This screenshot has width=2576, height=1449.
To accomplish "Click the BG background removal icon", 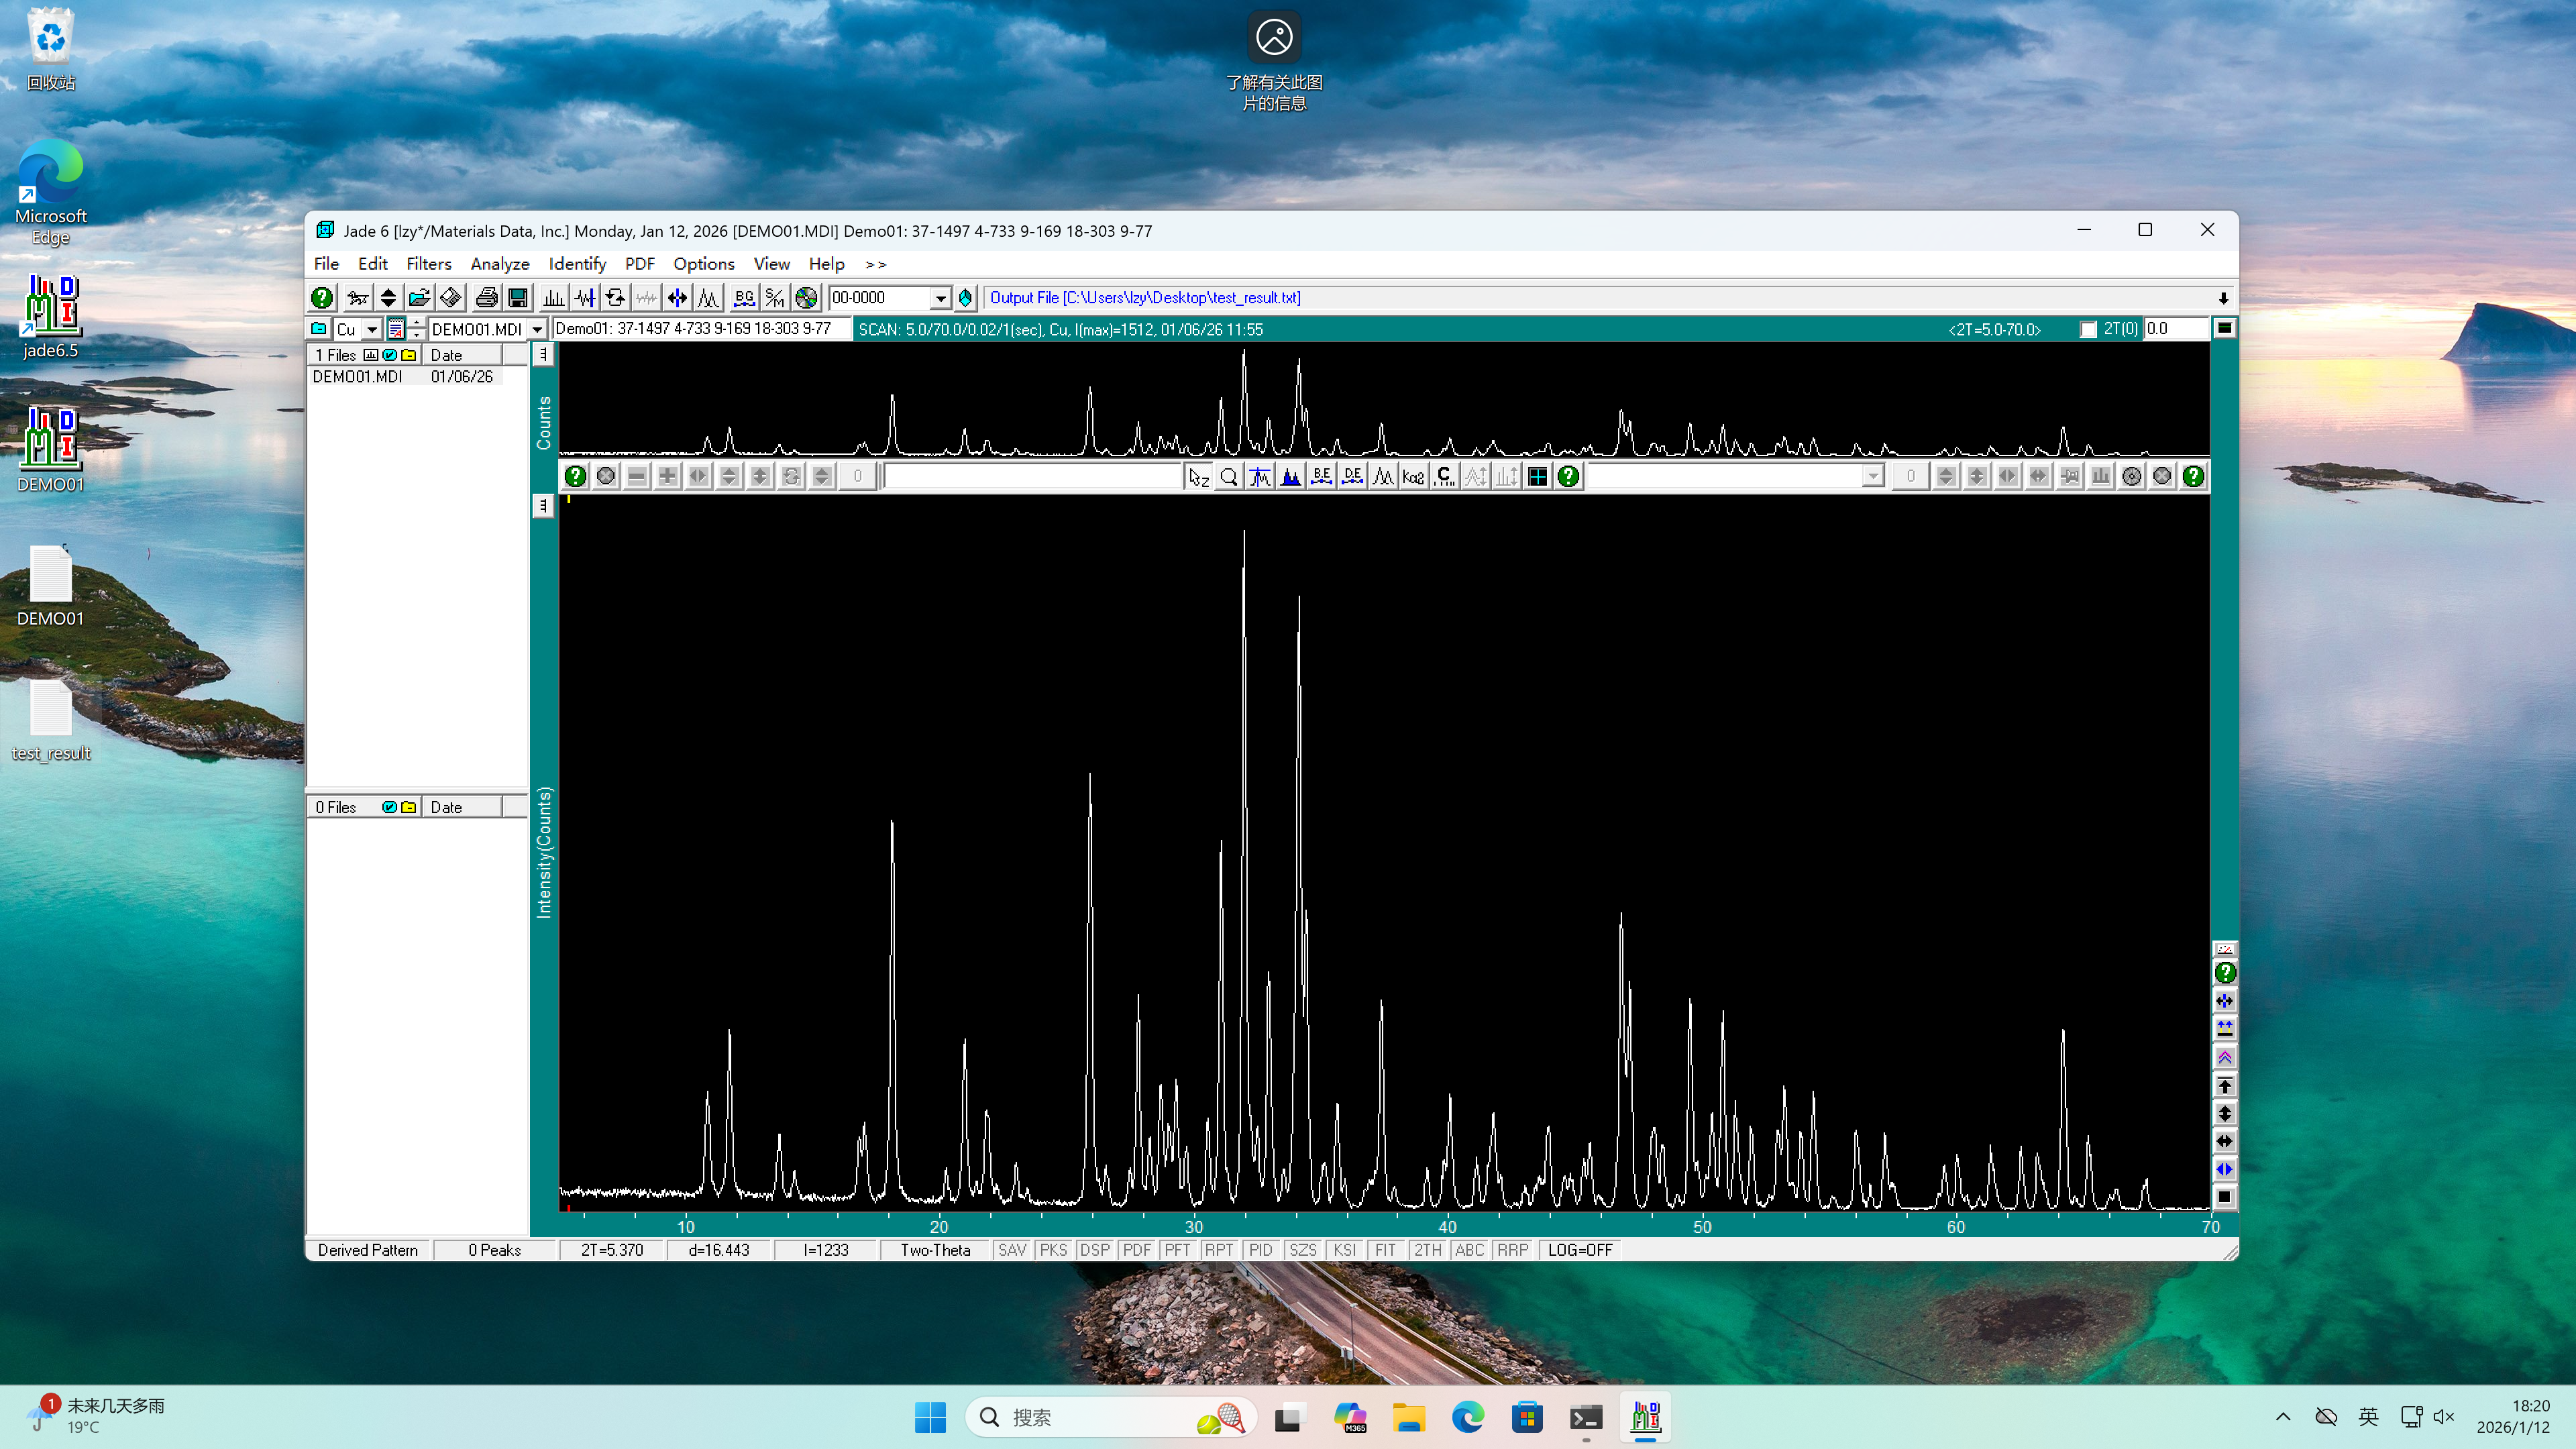I will click(744, 298).
